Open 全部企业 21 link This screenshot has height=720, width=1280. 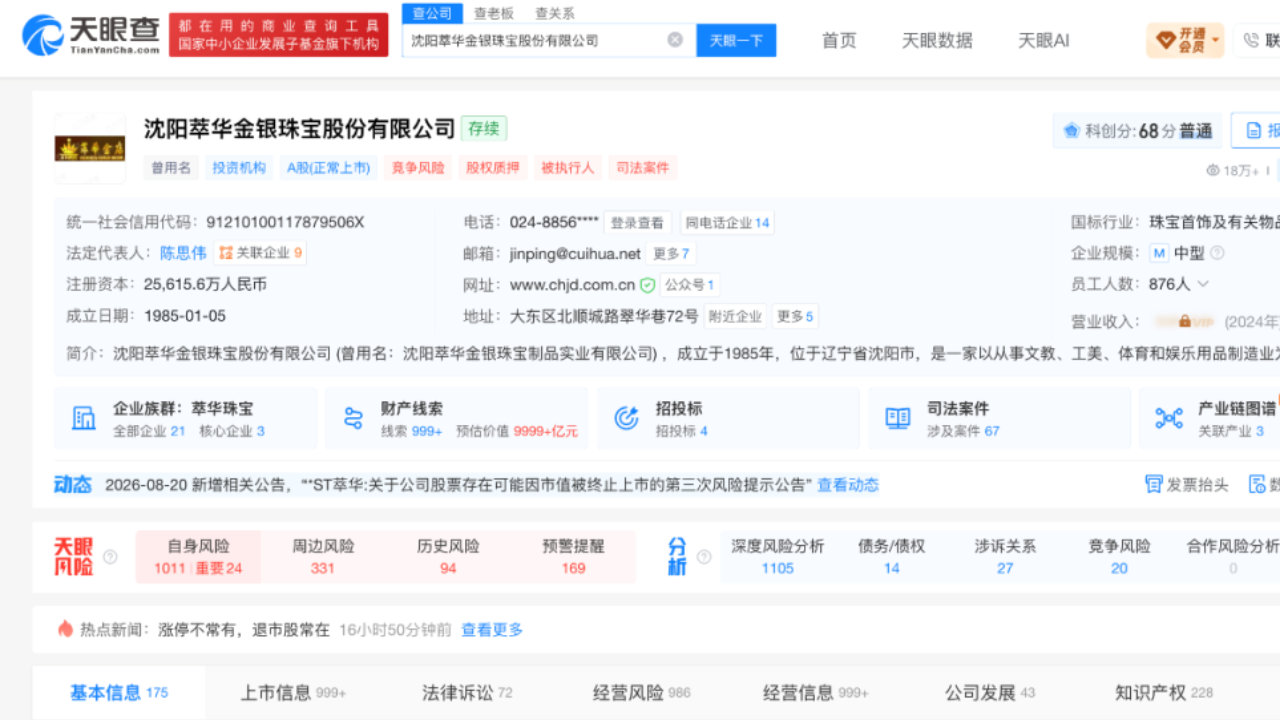149,431
